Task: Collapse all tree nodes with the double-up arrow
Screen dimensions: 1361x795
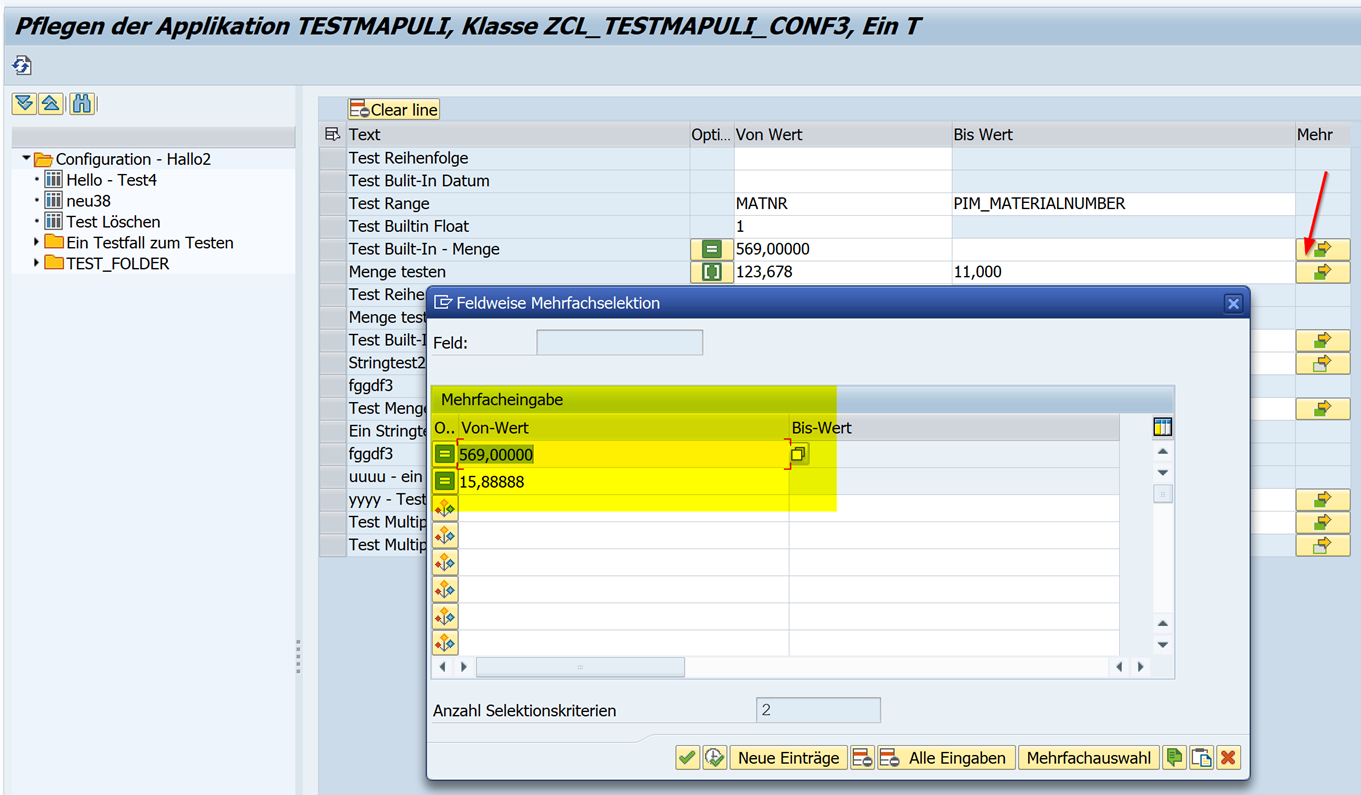Action: [x=51, y=104]
